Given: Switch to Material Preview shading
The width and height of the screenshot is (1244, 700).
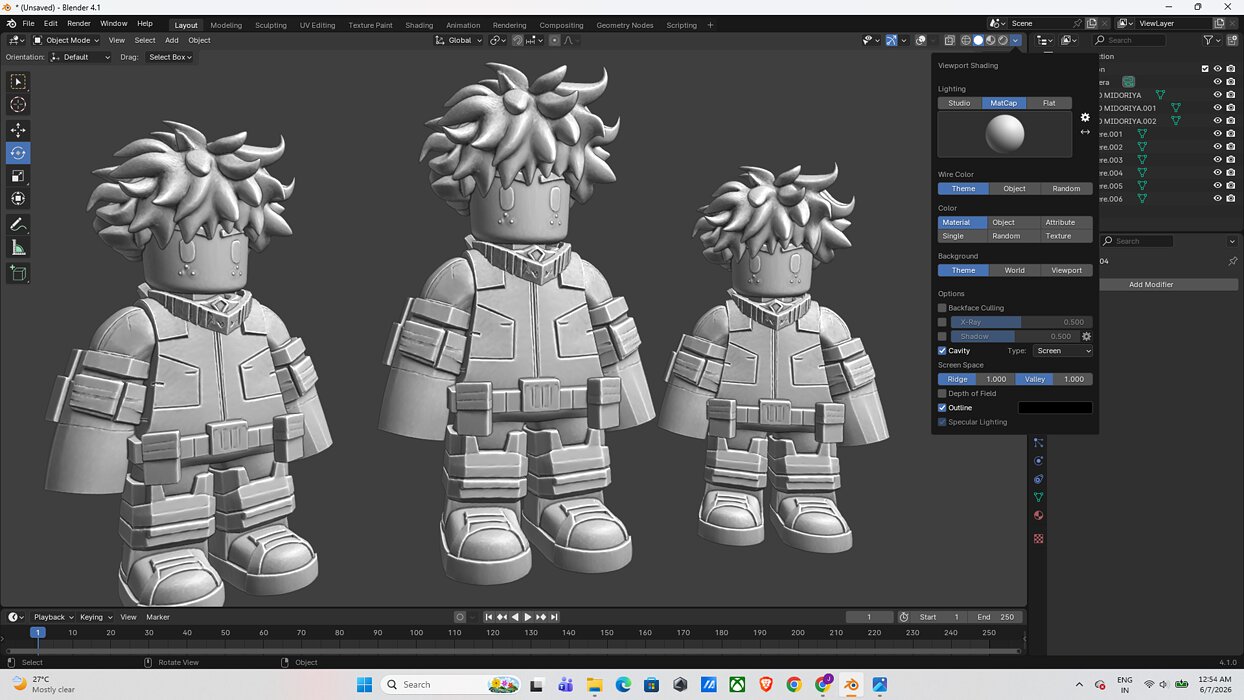Looking at the screenshot, I should click(990, 40).
